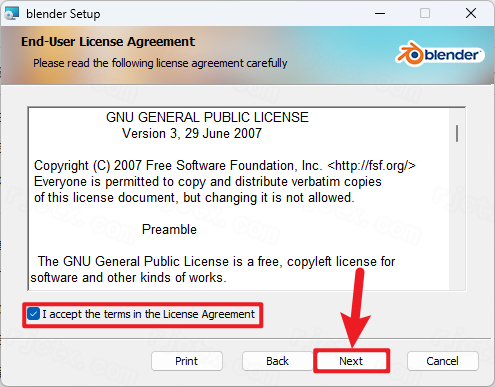Click the "blender Setup" title bar text
The height and width of the screenshot is (387, 495).
63,14
